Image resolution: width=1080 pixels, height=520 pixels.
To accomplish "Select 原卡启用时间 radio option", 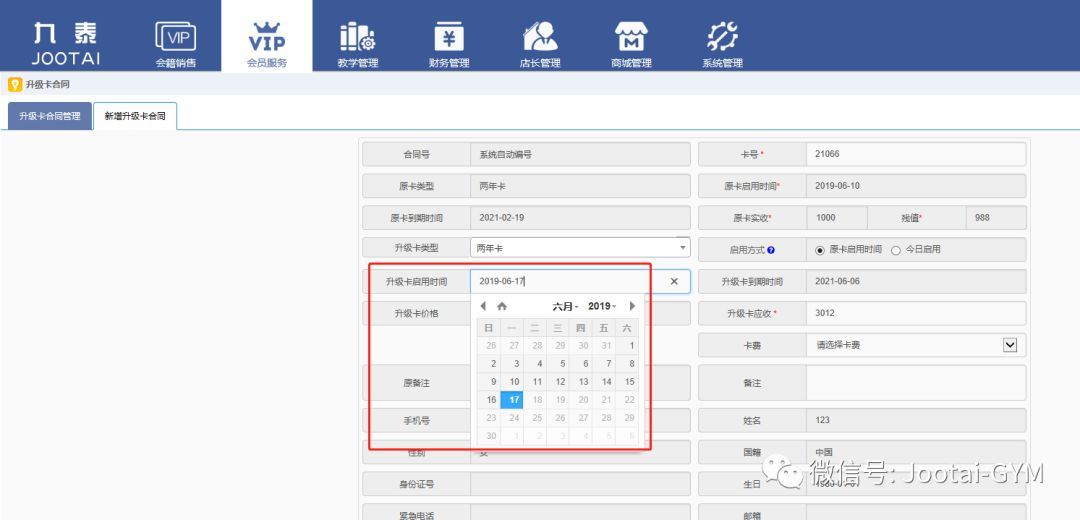I will tap(820, 250).
